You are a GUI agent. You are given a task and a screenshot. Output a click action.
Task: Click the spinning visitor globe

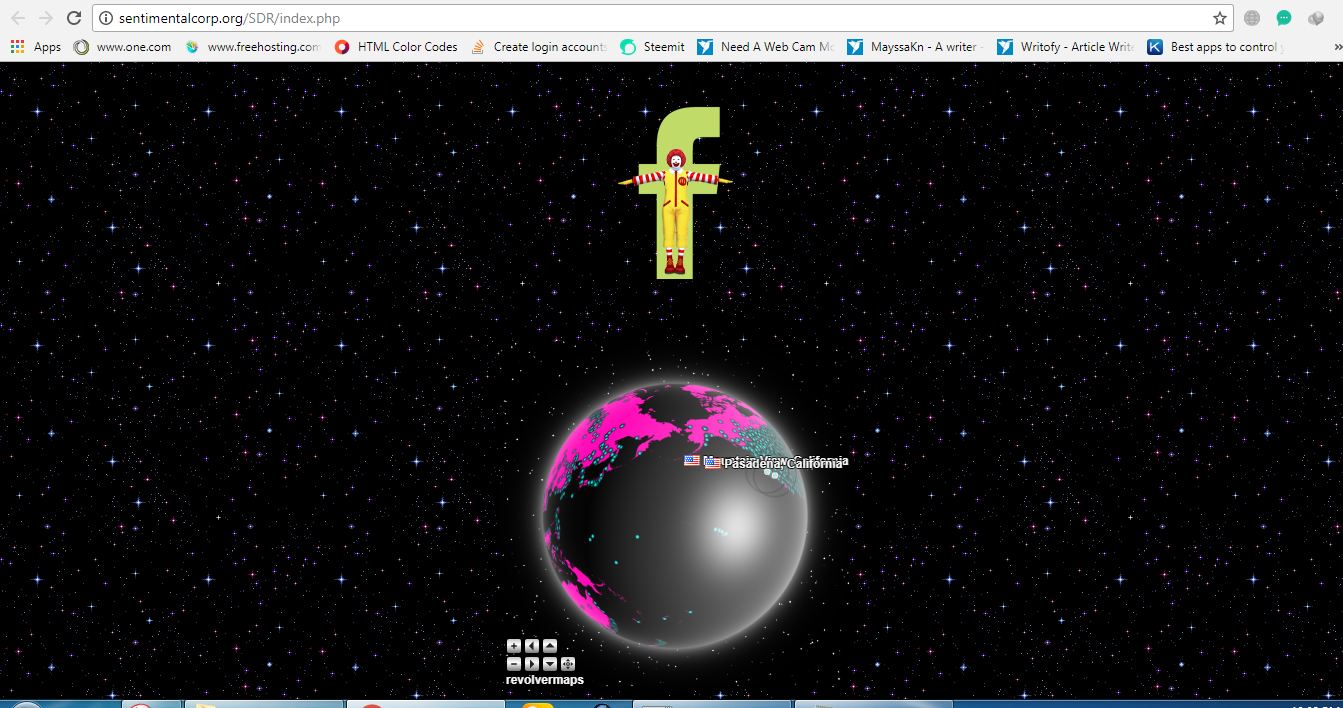pos(675,517)
